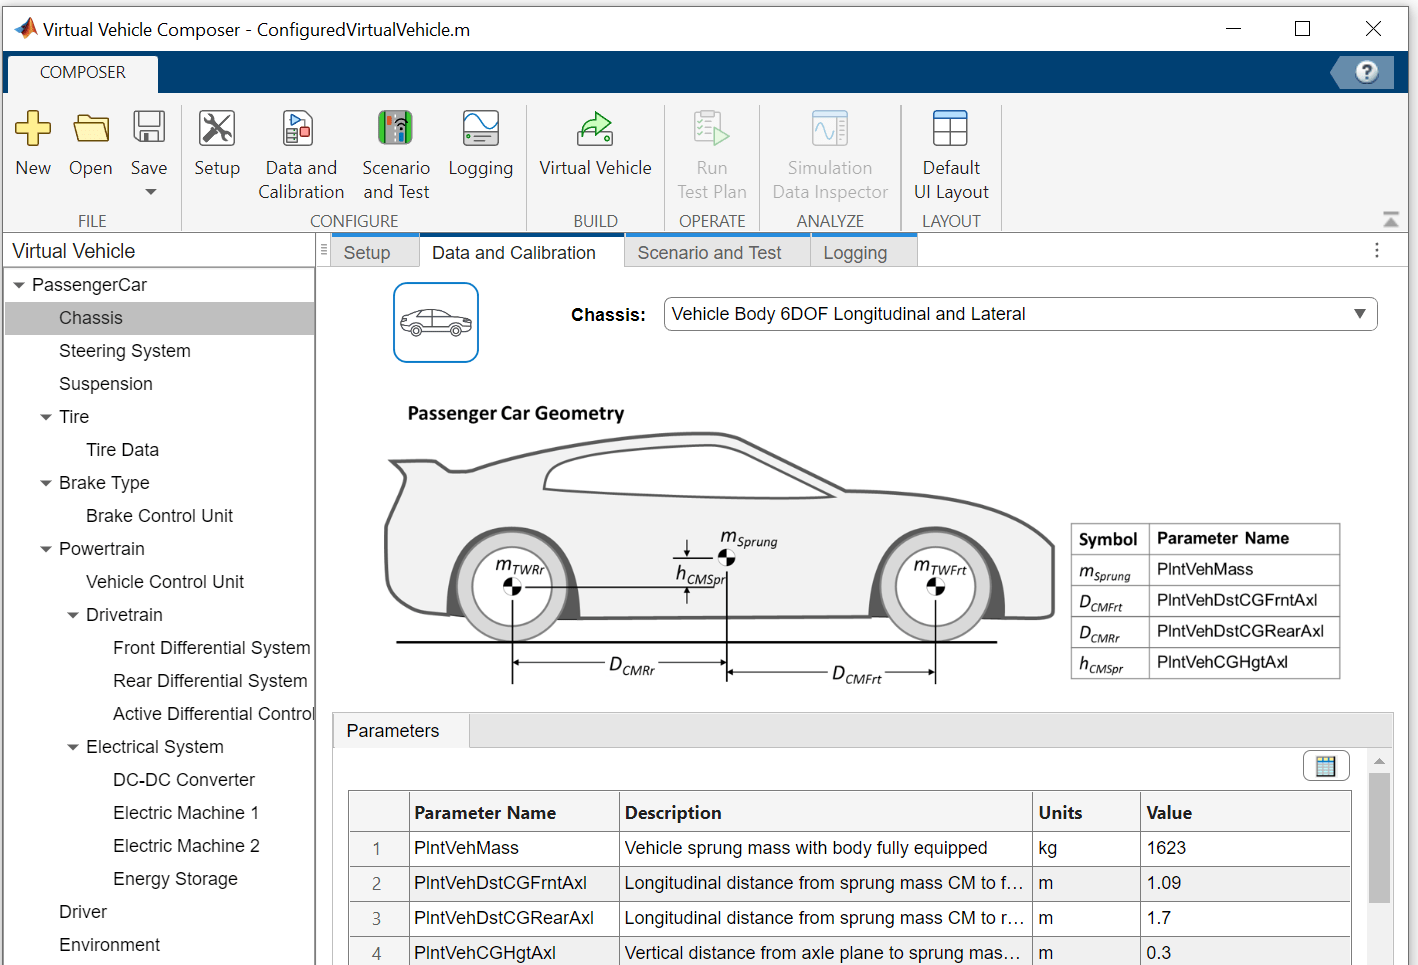Click the panel drag handle beside the Setup tab

(324, 250)
